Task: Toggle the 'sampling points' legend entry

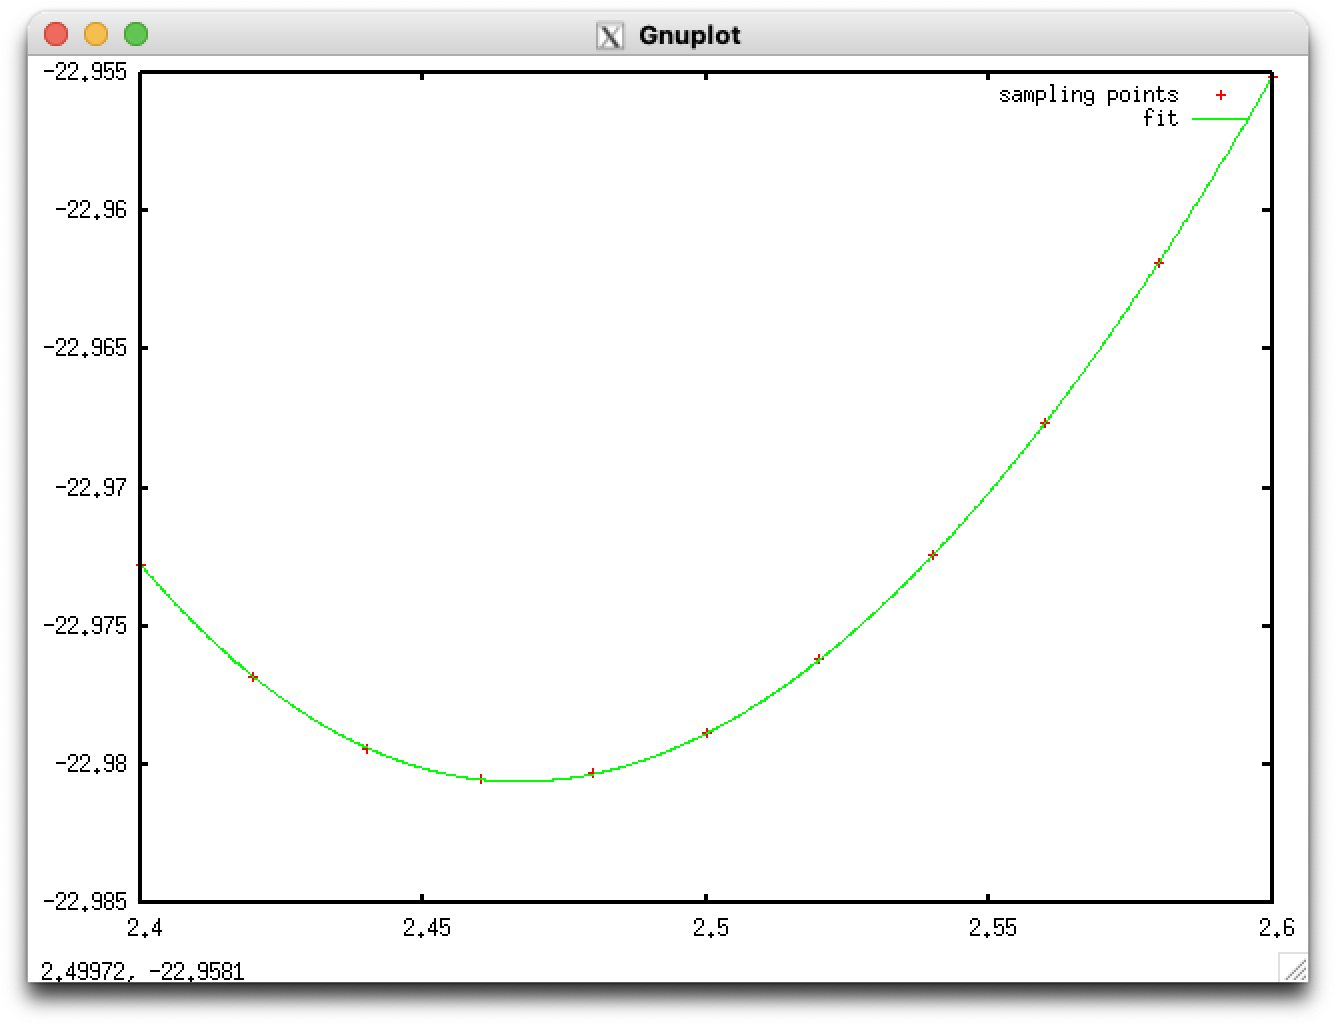Action: click(1088, 95)
